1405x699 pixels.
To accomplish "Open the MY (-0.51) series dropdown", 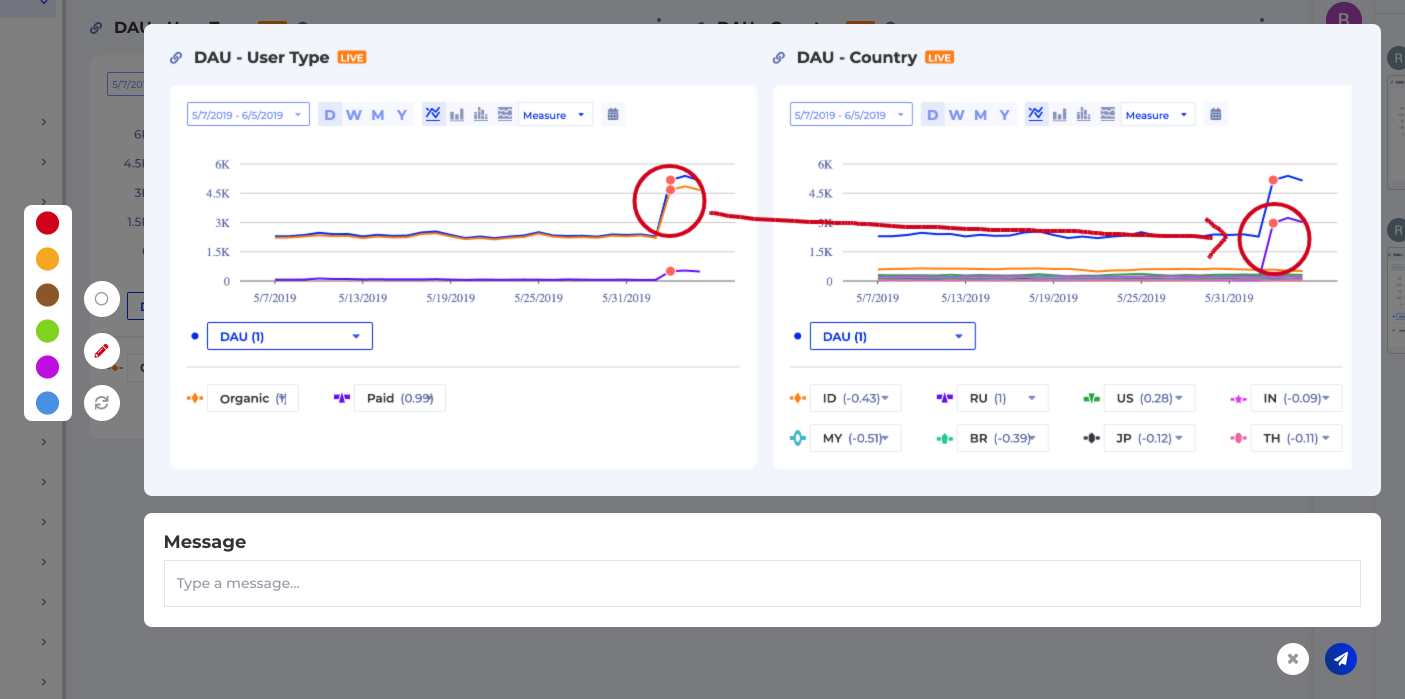I will point(856,438).
